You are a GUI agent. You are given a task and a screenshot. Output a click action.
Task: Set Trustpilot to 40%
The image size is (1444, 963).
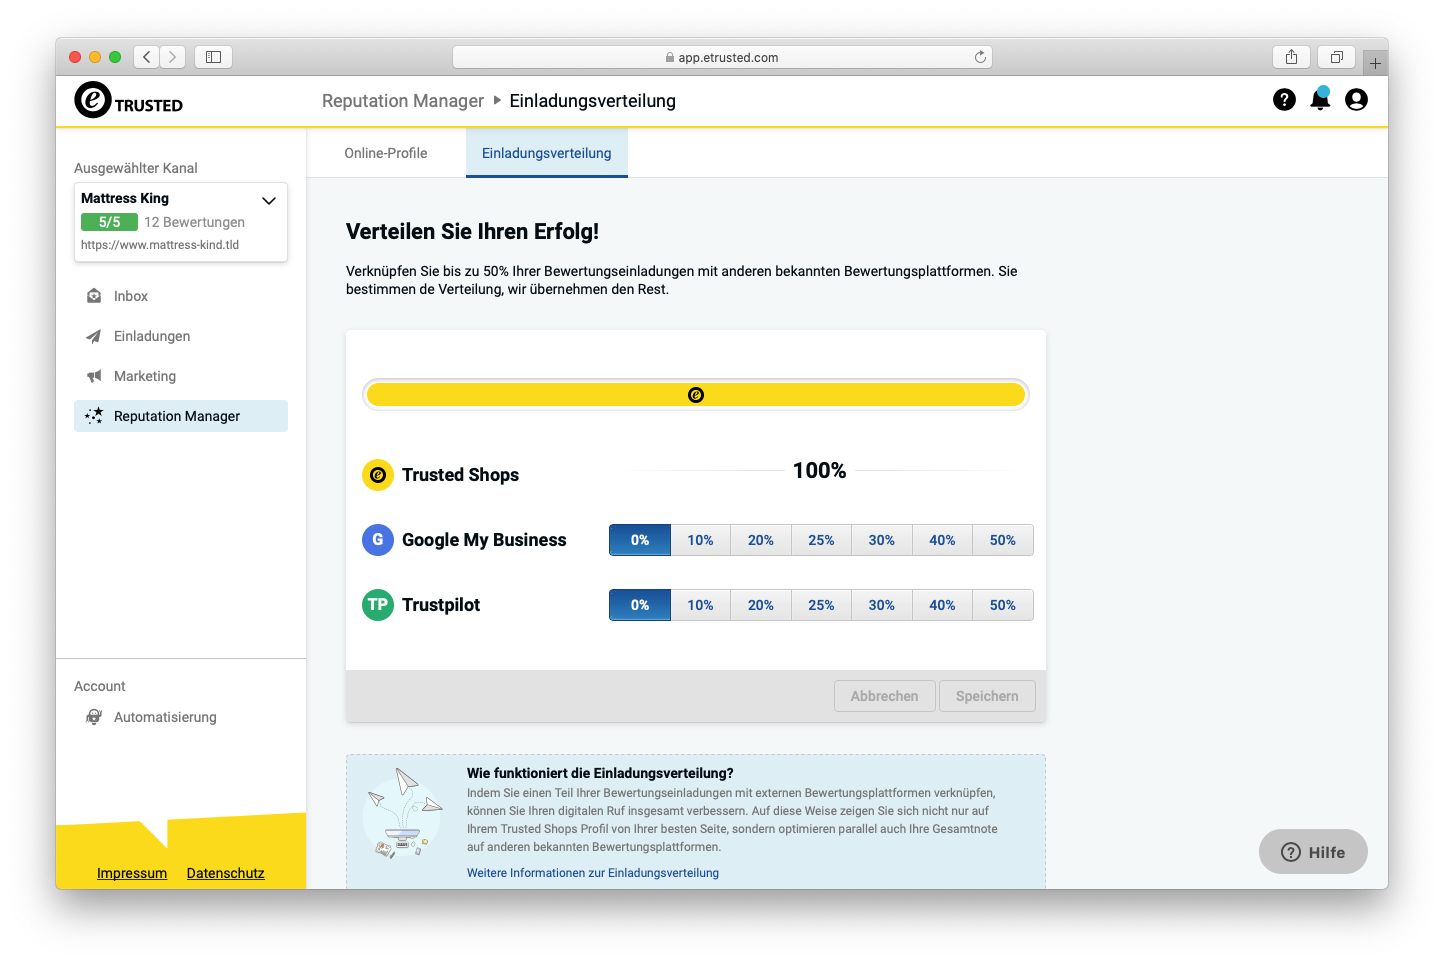(x=942, y=605)
